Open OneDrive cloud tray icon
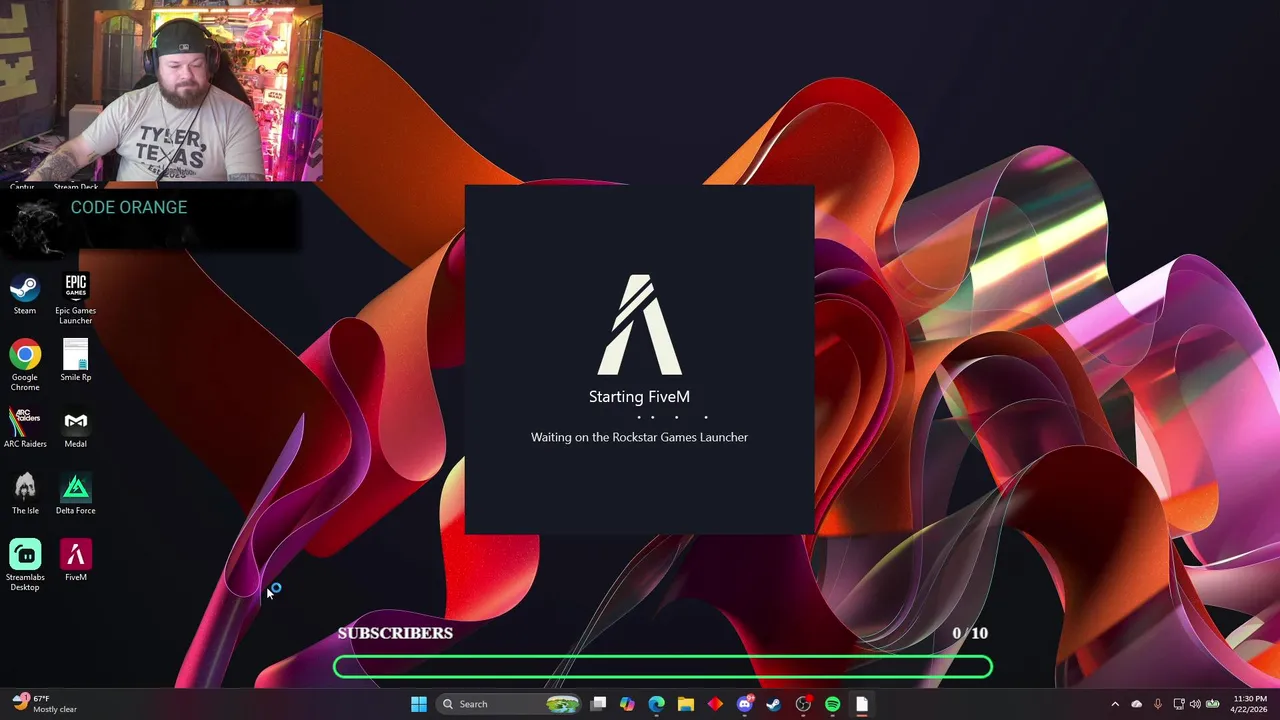1280x720 pixels. point(1136,704)
